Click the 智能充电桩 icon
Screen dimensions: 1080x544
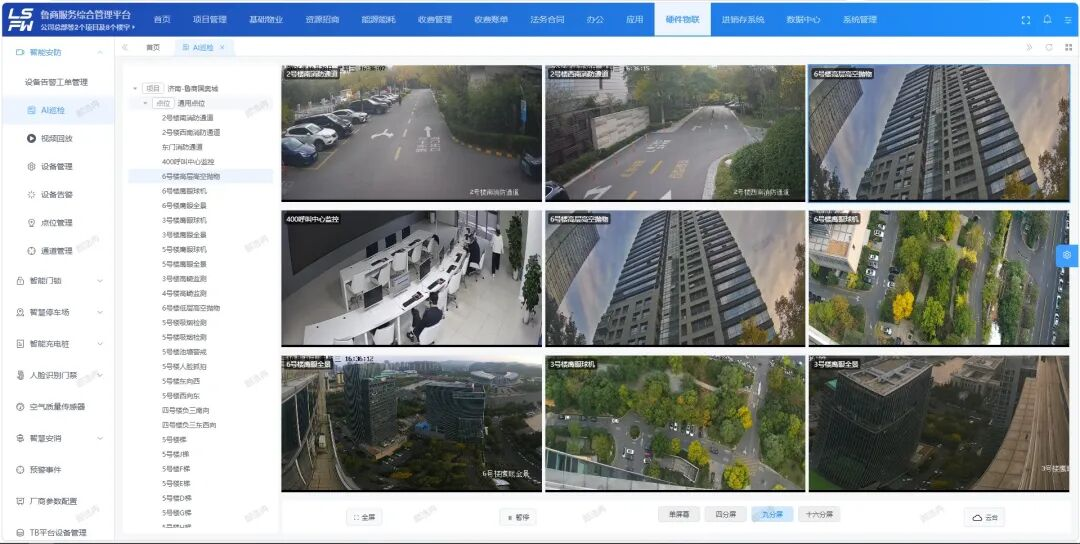(20, 344)
